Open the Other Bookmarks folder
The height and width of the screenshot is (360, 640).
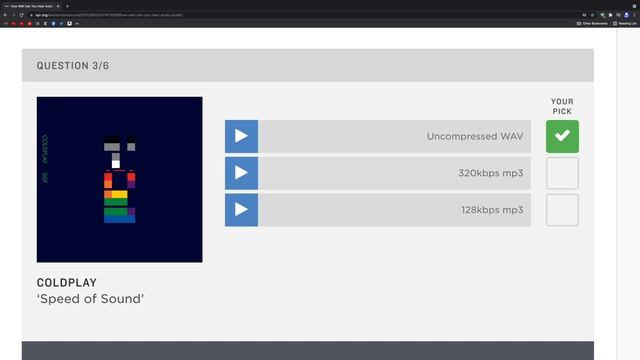tap(592, 24)
